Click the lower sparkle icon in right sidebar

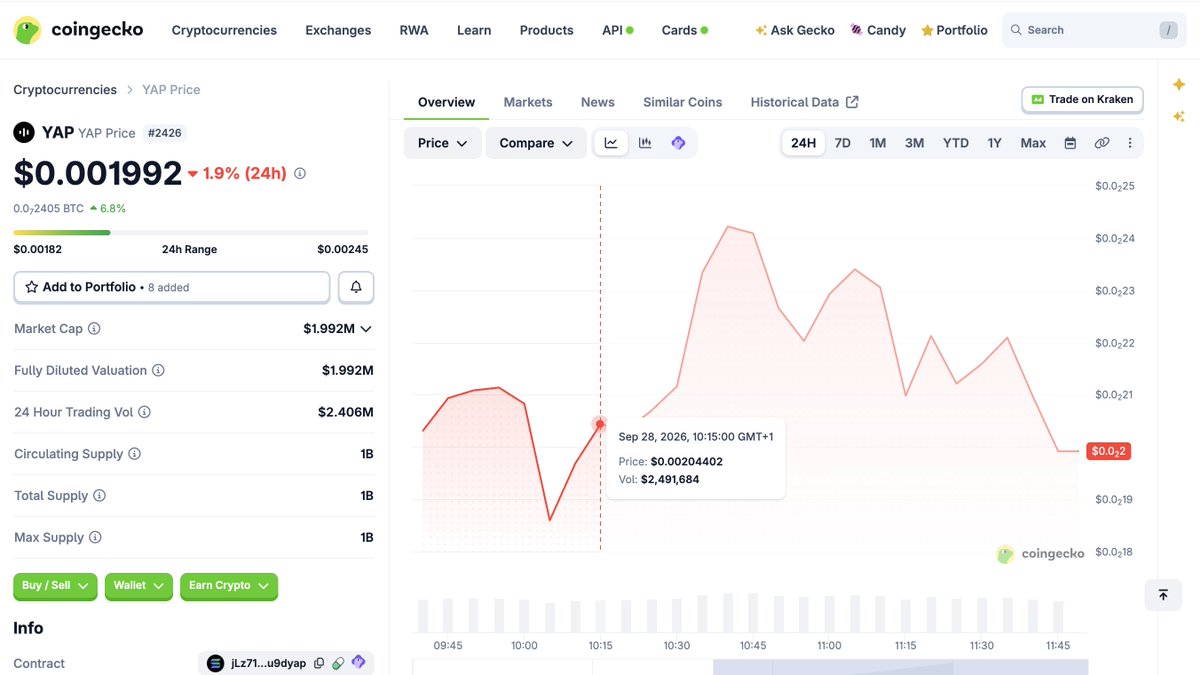click(1178, 117)
